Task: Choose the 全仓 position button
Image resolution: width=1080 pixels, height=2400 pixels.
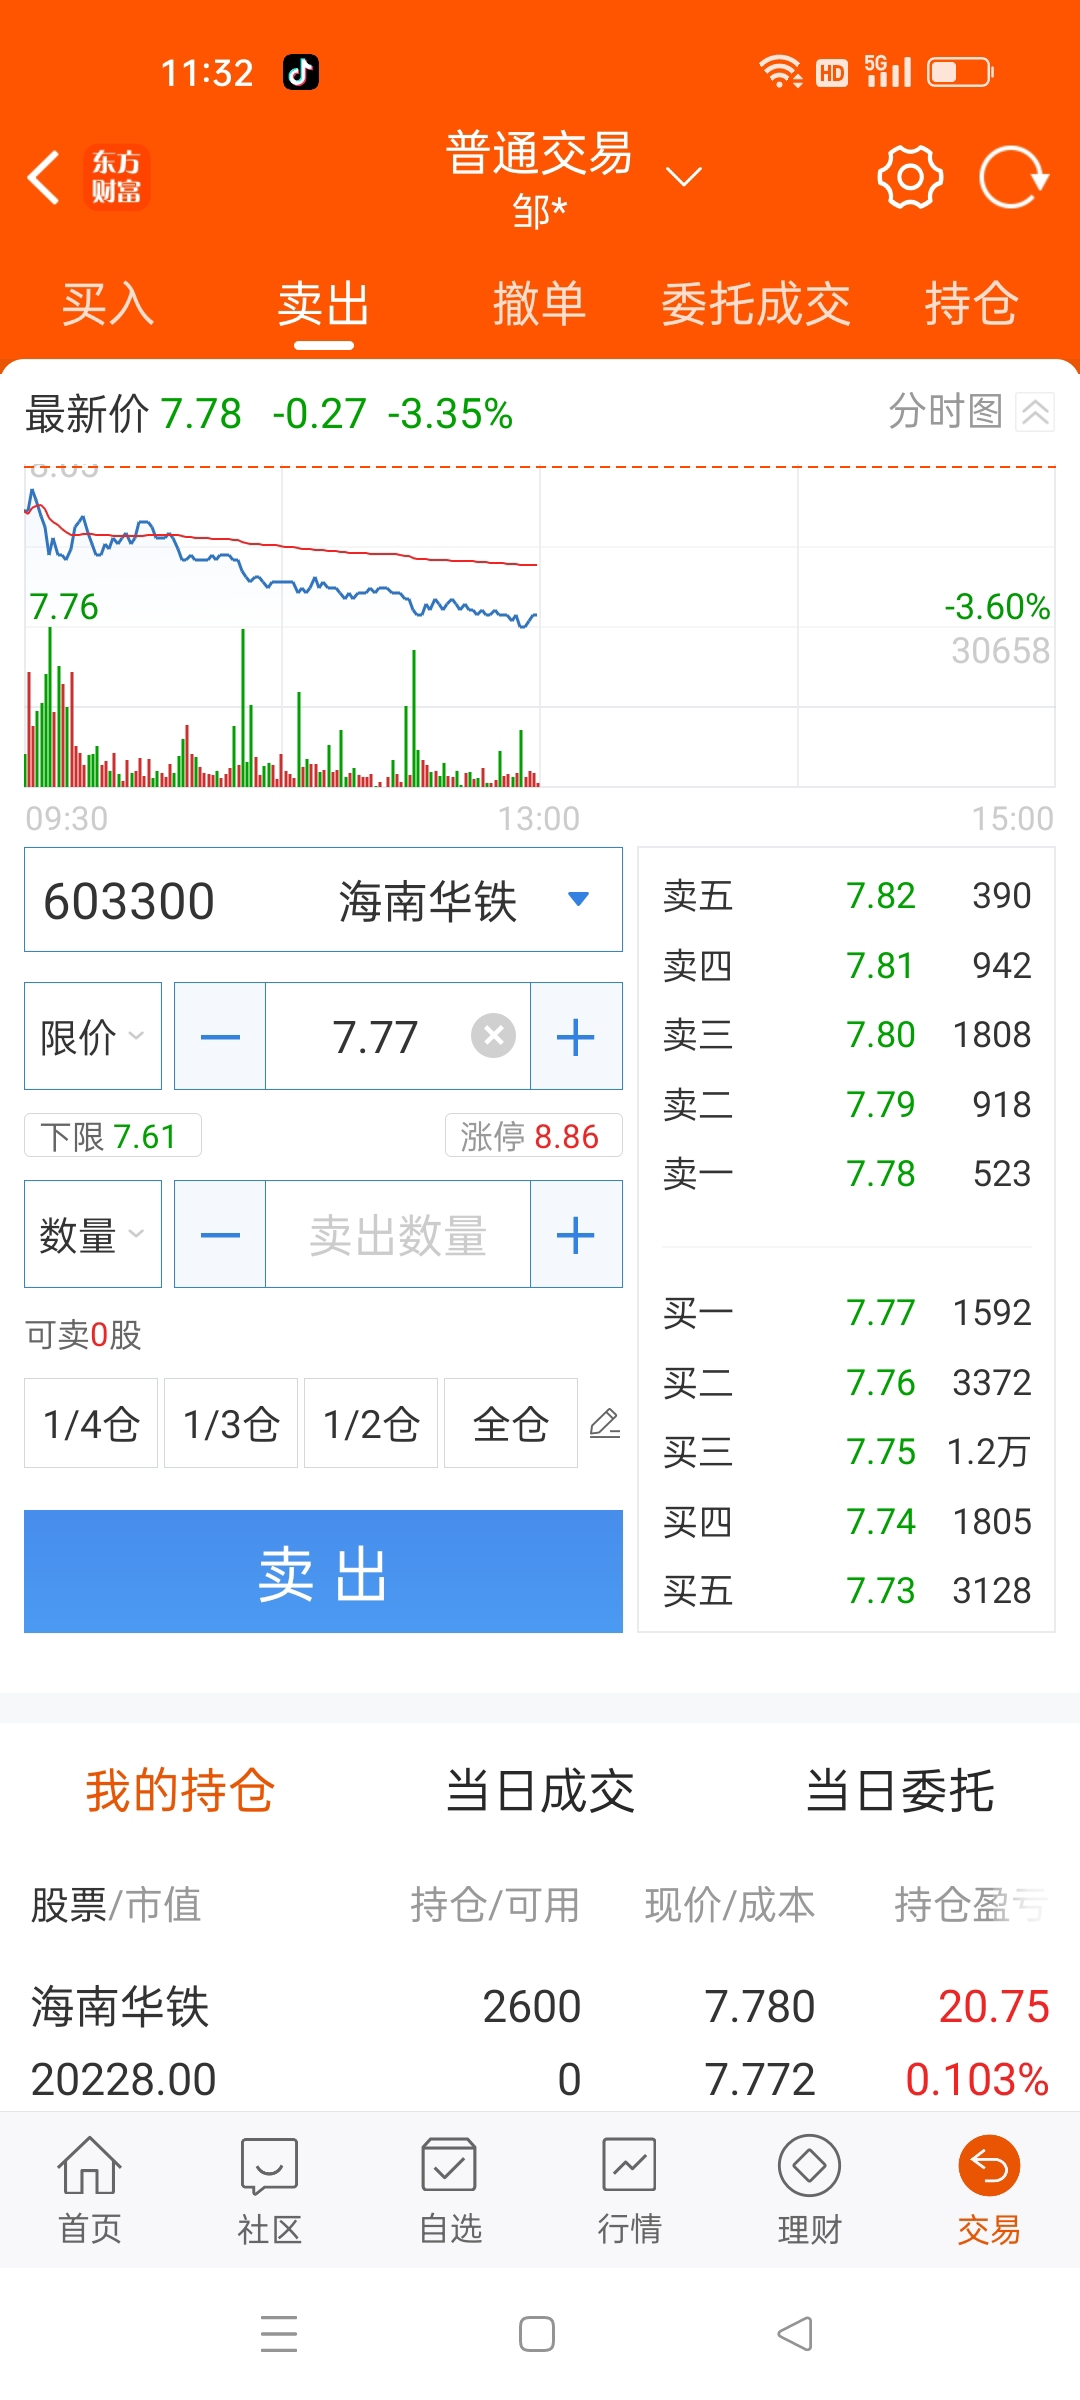Action: [511, 1423]
